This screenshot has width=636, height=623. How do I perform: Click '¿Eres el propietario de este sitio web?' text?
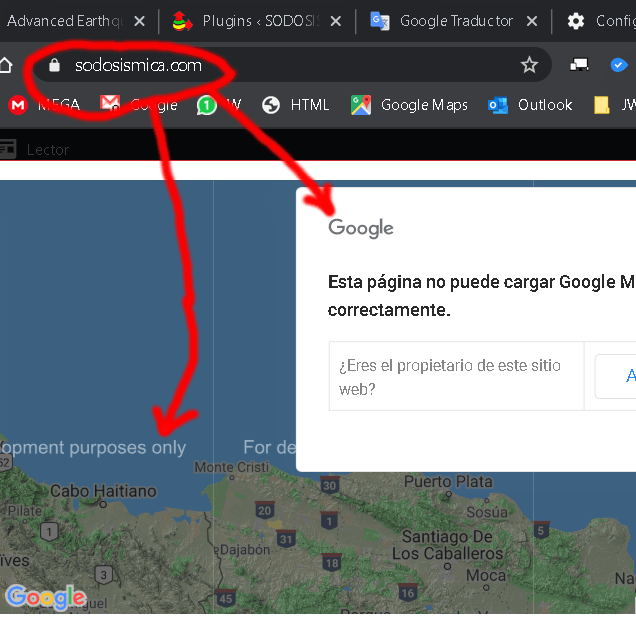[x=449, y=377]
